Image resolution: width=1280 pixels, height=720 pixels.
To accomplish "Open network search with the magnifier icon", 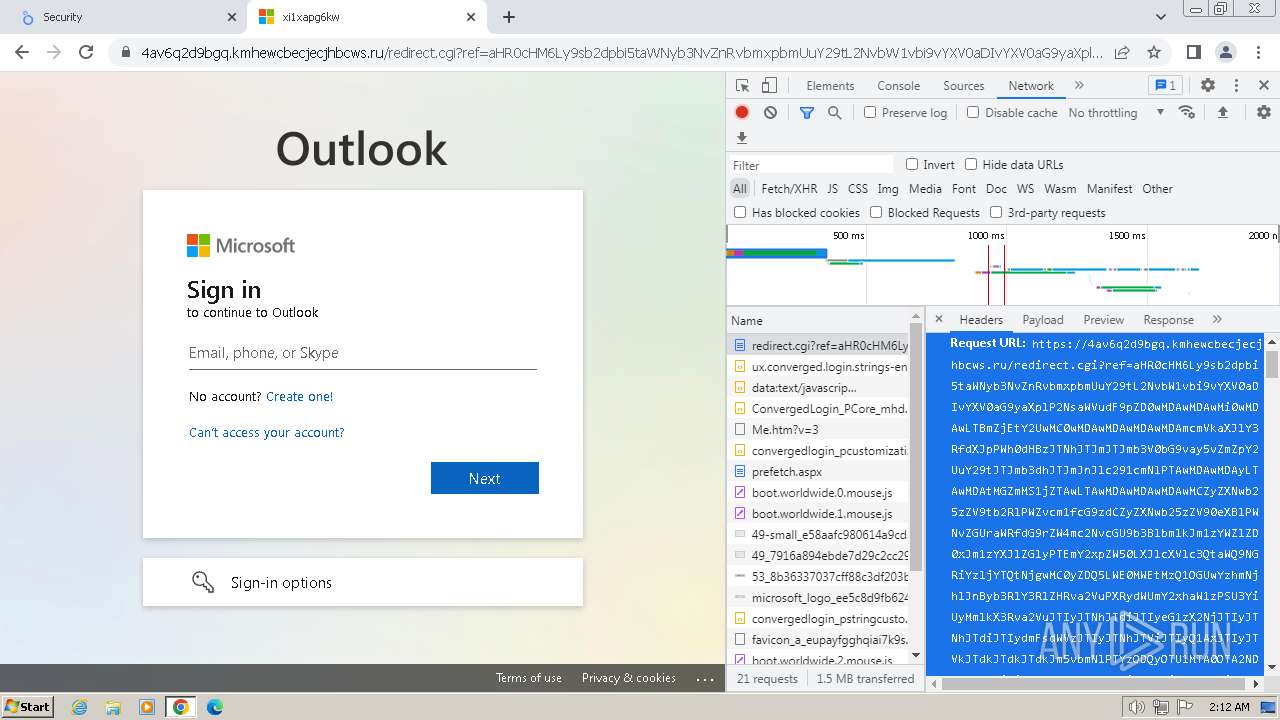I will click(x=834, y=113).
